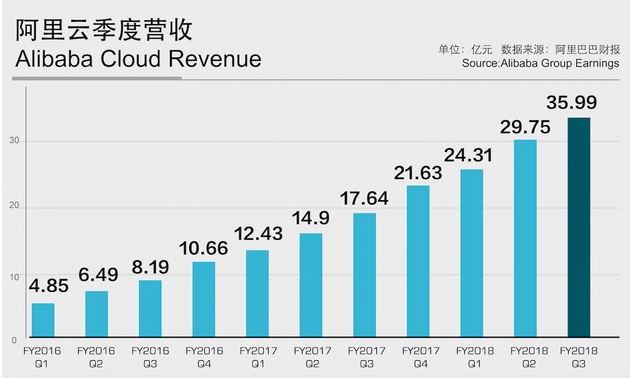Click the FY2016 Q4 bar
This screenshot has width=630, height=379.
[204, 299]
